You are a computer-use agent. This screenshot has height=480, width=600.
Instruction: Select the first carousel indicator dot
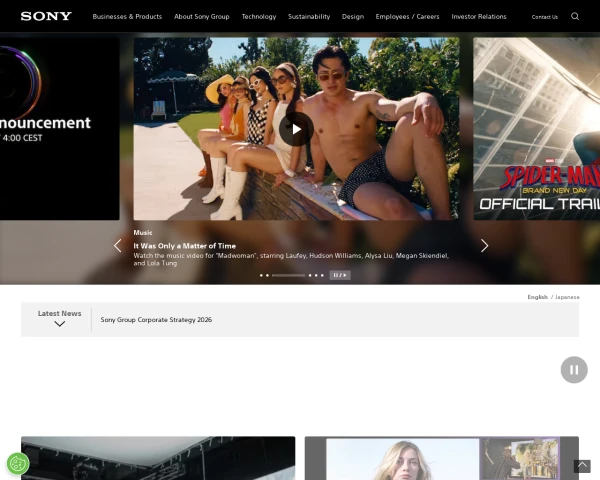tap(261, 275)
